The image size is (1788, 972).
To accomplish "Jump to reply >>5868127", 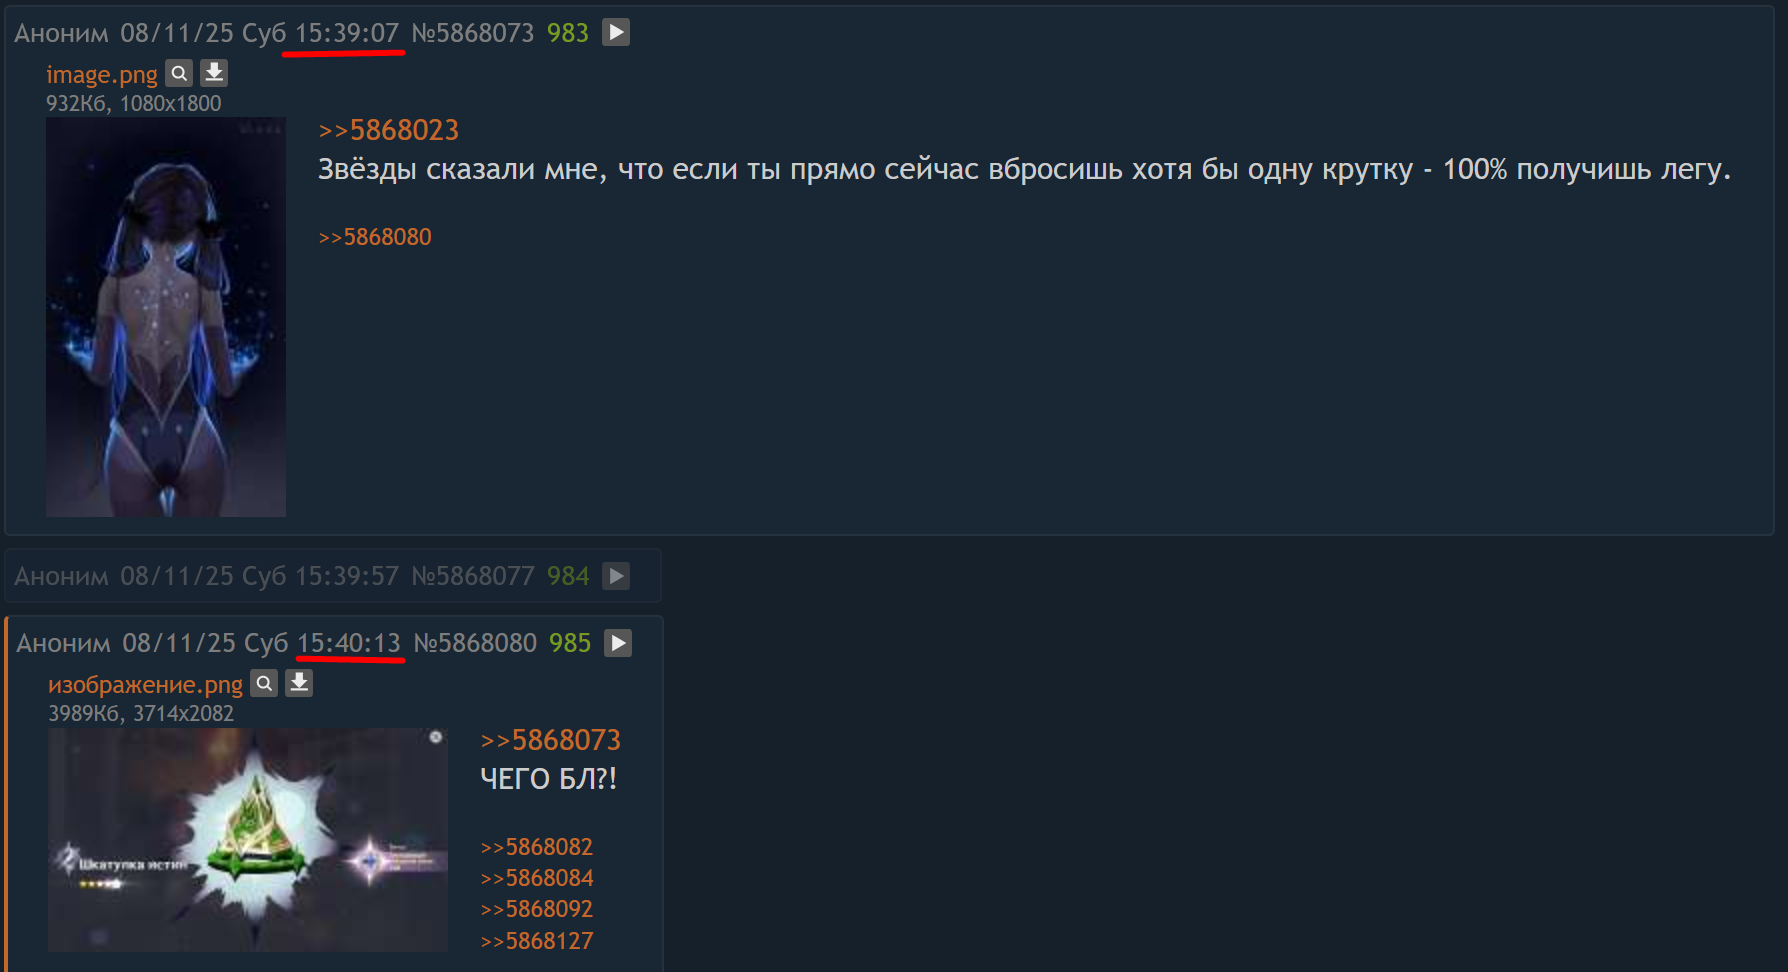I will (537, 941).
